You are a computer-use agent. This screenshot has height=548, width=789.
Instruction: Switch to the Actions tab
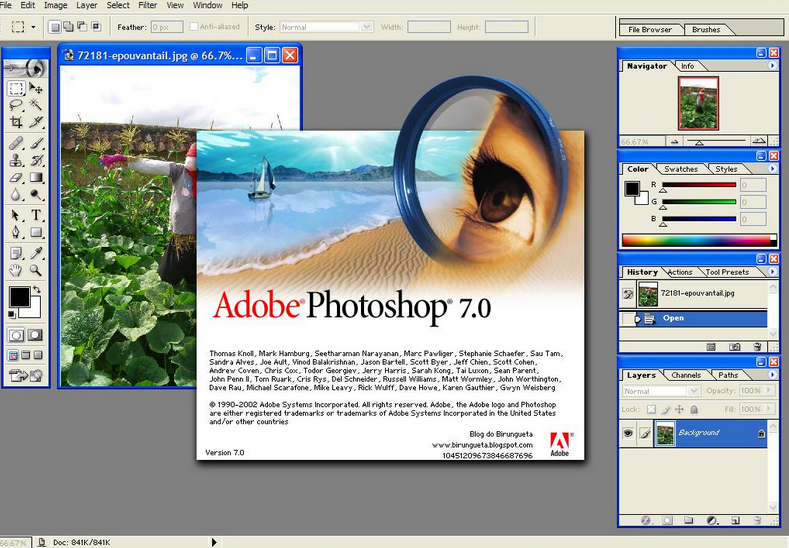point(680,272)
